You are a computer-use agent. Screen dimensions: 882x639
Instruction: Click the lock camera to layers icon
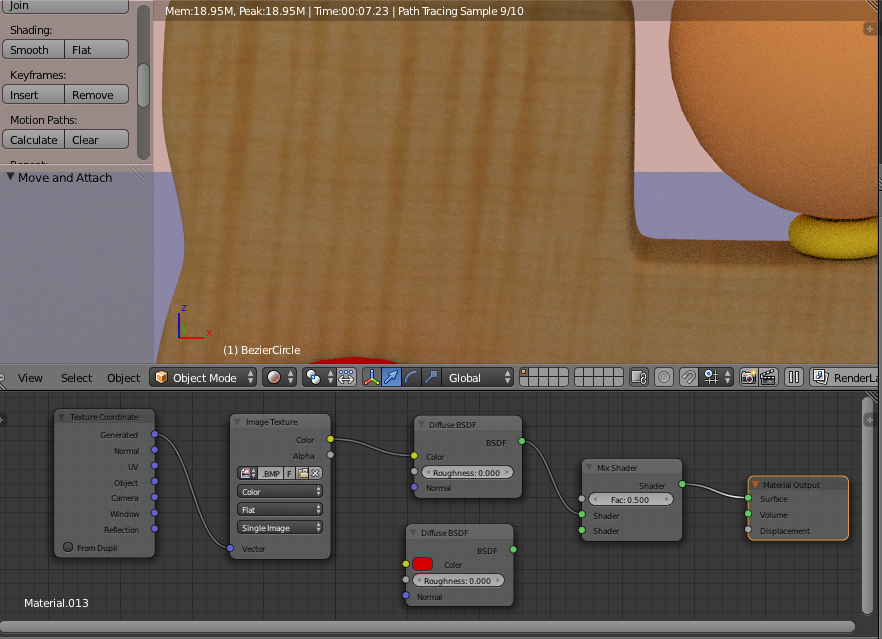point(639,377)
